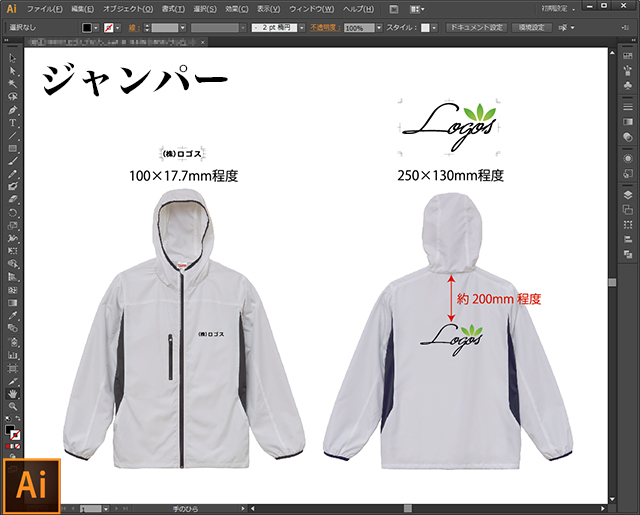Open the Stroke panel icon
The height and width of the screenshot is (515, 640).
tap(628, 107)
